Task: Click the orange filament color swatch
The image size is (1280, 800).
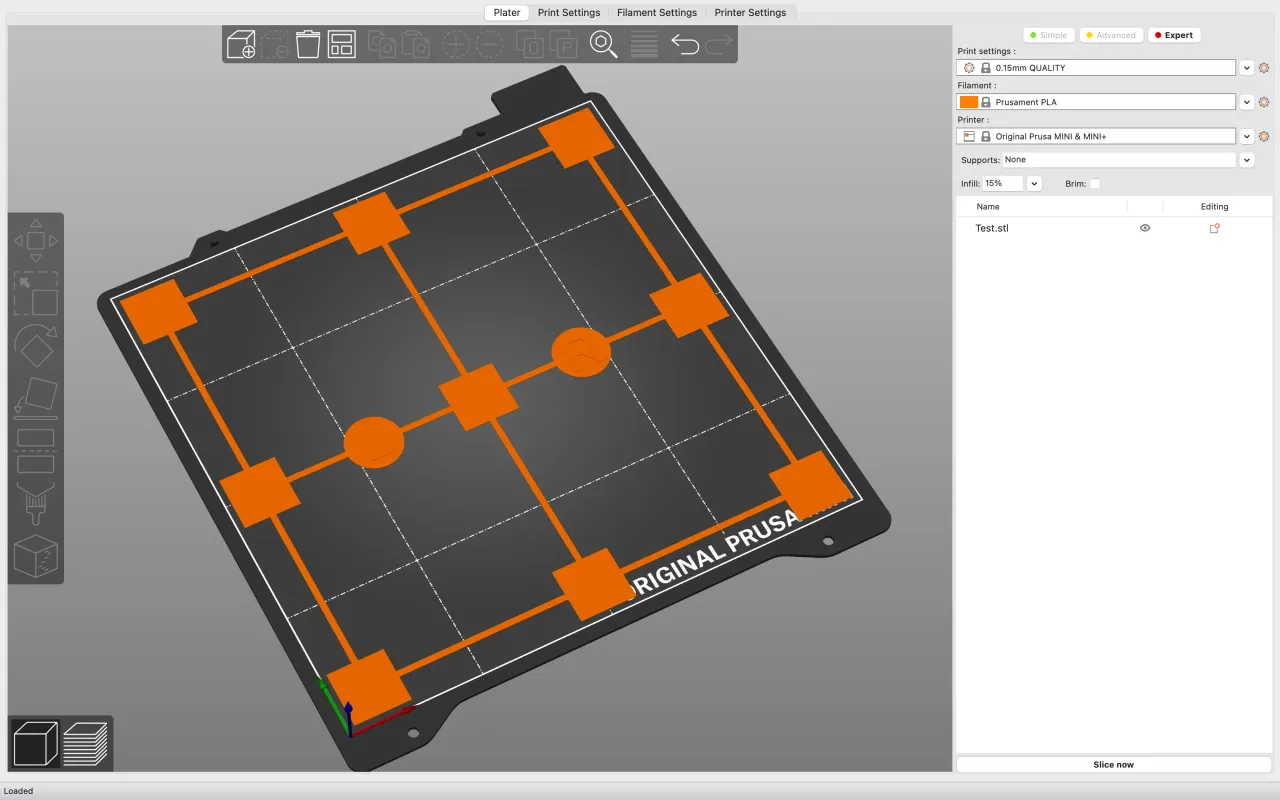Action: click(x=968, y=102)
